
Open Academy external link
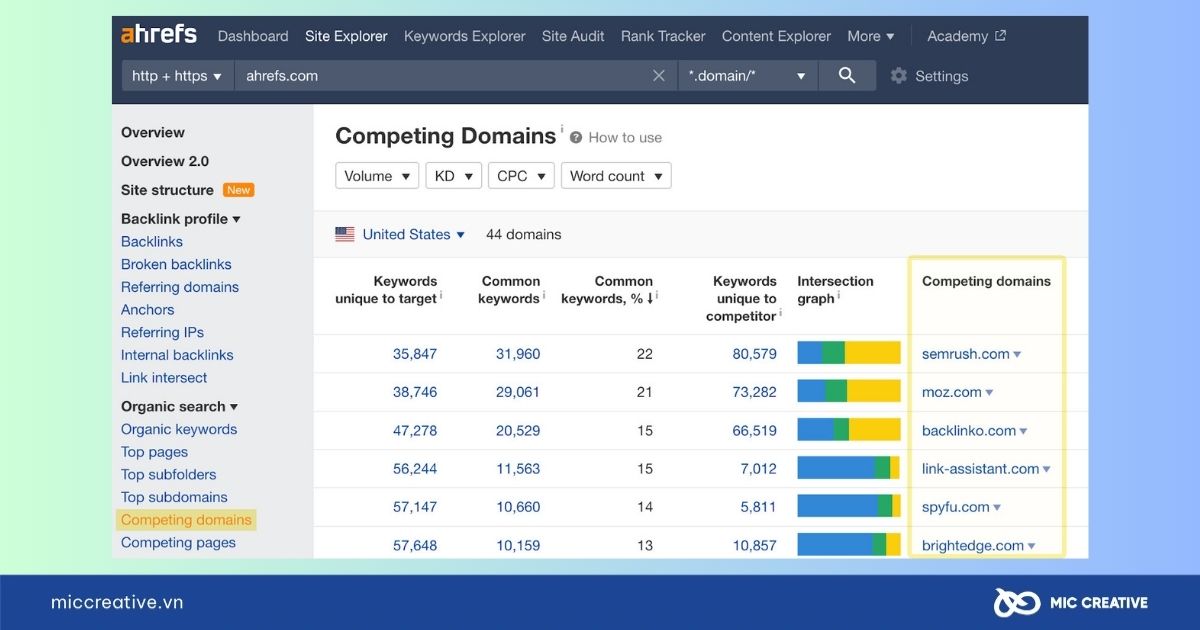pos(966,36)
